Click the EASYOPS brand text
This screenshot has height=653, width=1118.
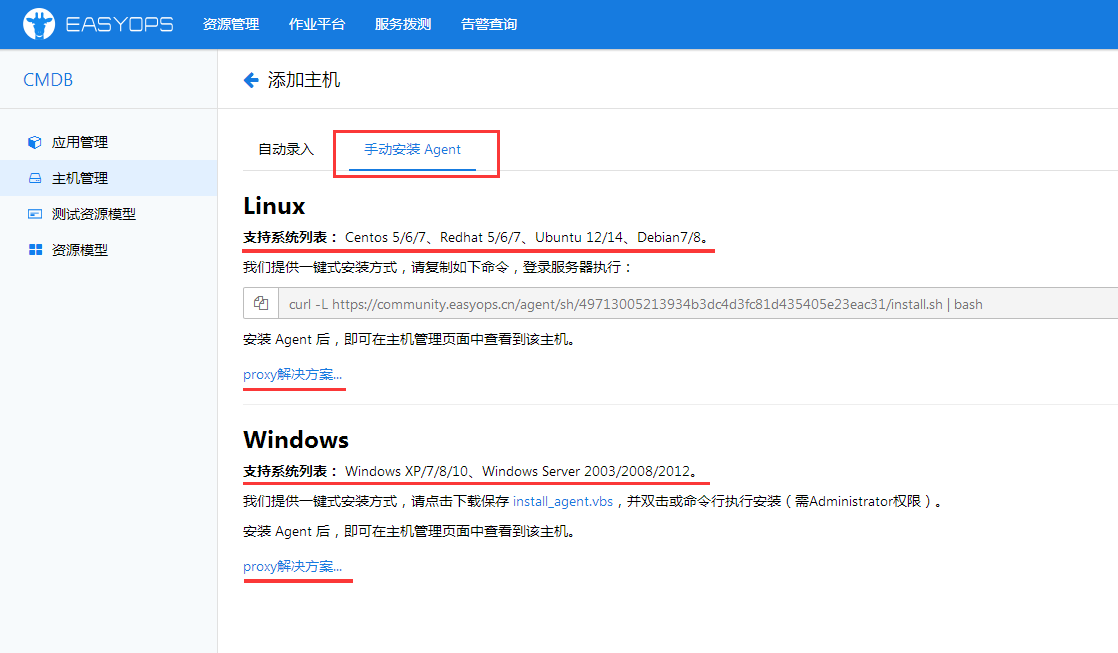[x=119, y=24]
